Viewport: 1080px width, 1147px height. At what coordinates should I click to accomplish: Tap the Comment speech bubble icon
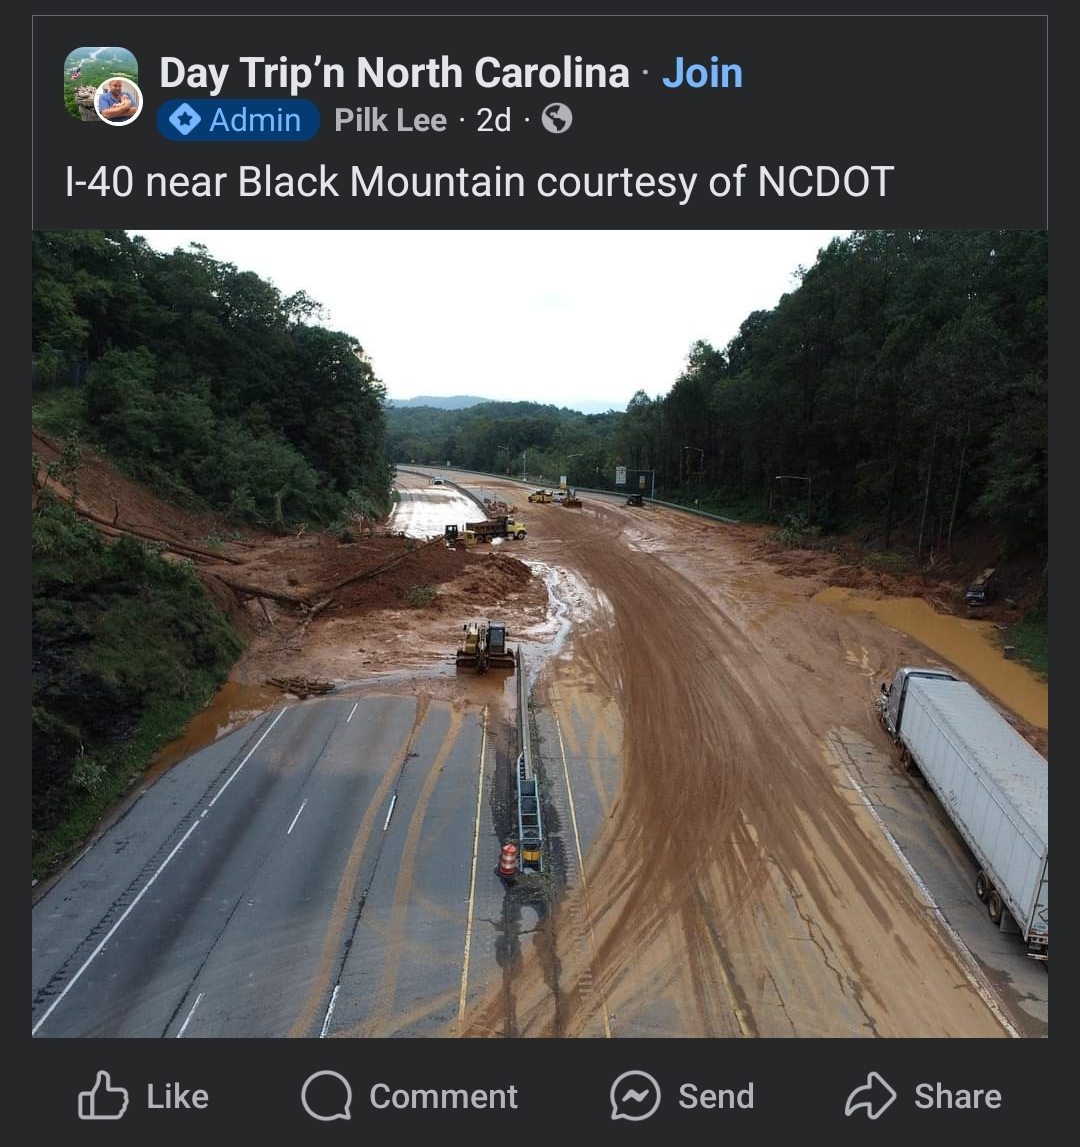pos(326,1096)
